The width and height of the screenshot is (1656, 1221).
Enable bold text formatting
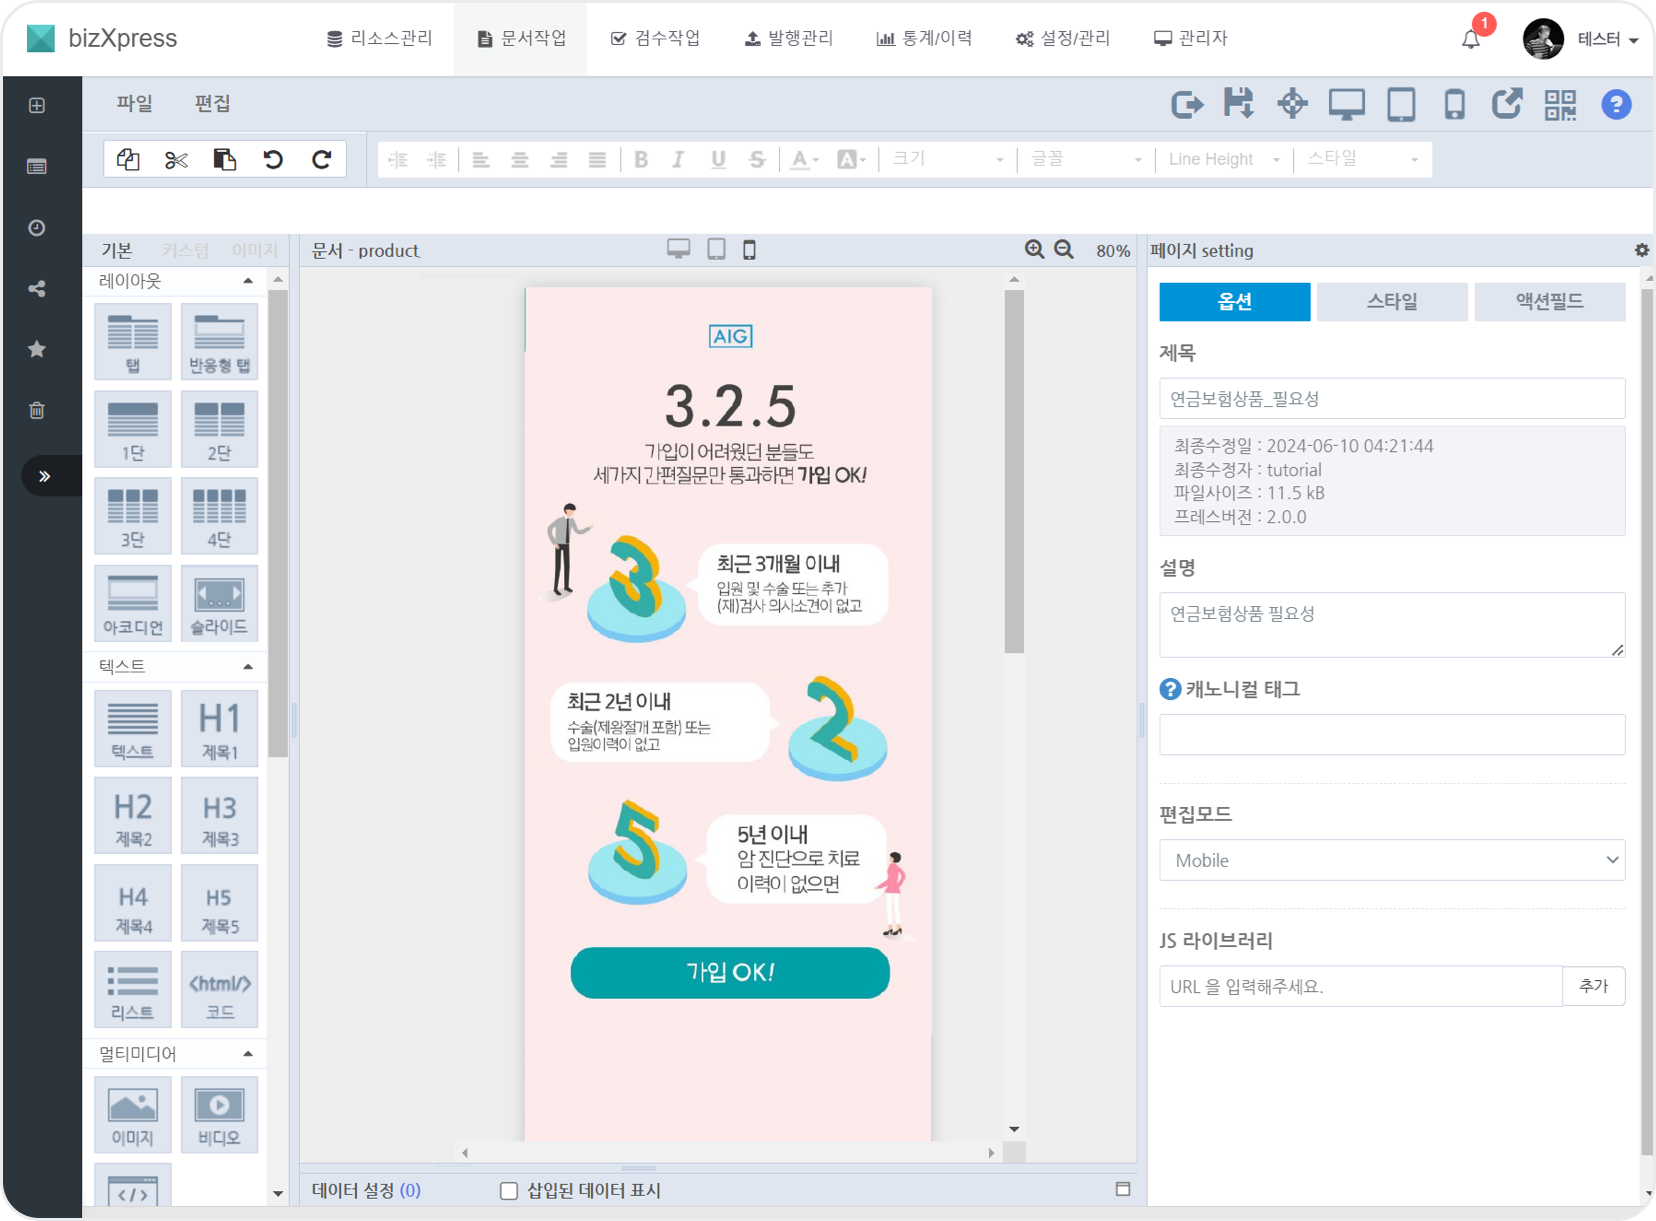641,158
